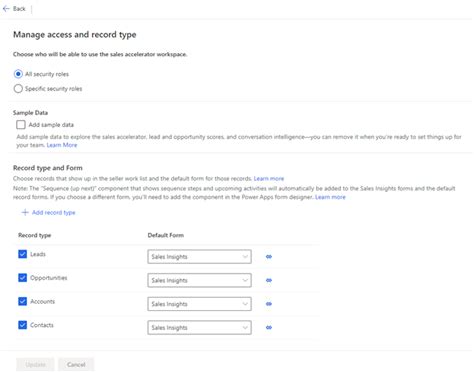Click the Back text label
The width and height of the screenshot is (474, 373).
tap(19, 9)
